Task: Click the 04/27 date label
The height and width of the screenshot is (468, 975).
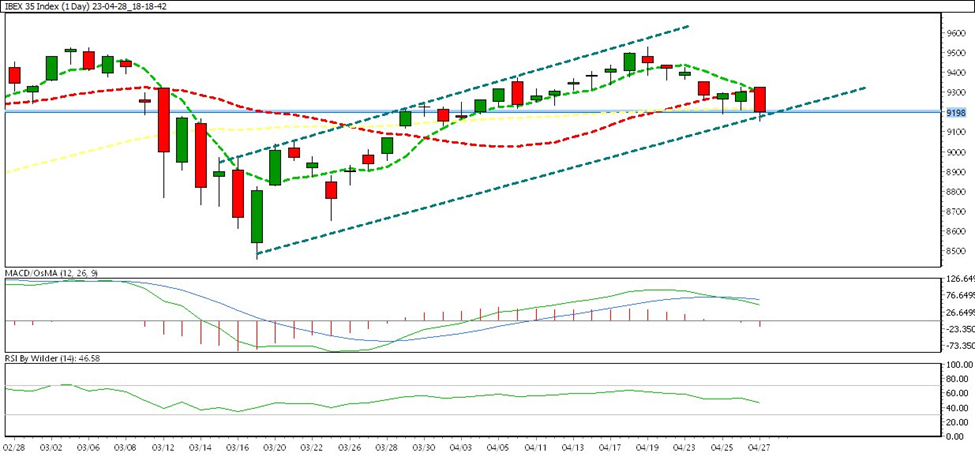Action: (759, 446)
